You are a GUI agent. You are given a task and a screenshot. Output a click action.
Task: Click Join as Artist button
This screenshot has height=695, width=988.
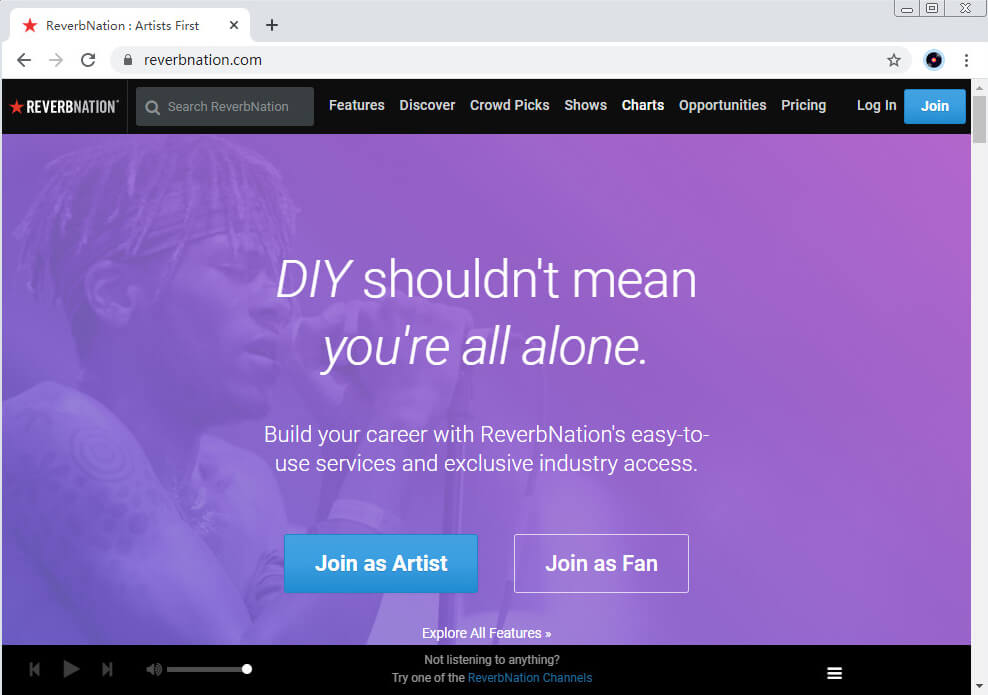tap(381, 563)
